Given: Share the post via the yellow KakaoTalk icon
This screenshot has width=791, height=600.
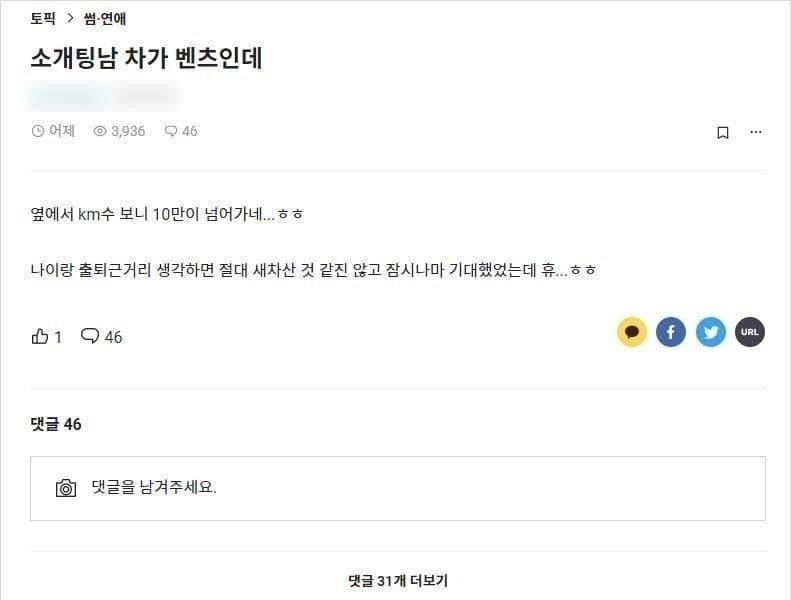Looking at the screenshot, I should click(631, 332).
